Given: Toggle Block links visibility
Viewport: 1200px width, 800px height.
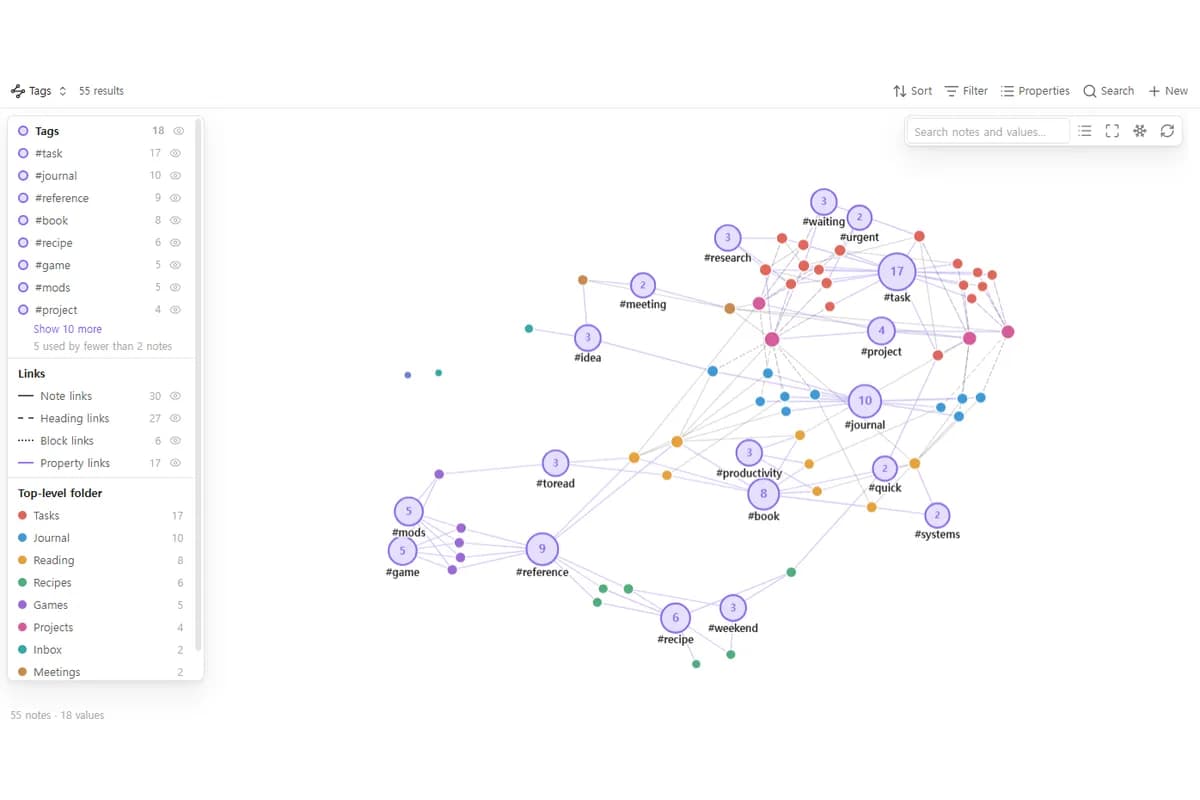Looking at the screenshot, I should (x=175, y=441).
